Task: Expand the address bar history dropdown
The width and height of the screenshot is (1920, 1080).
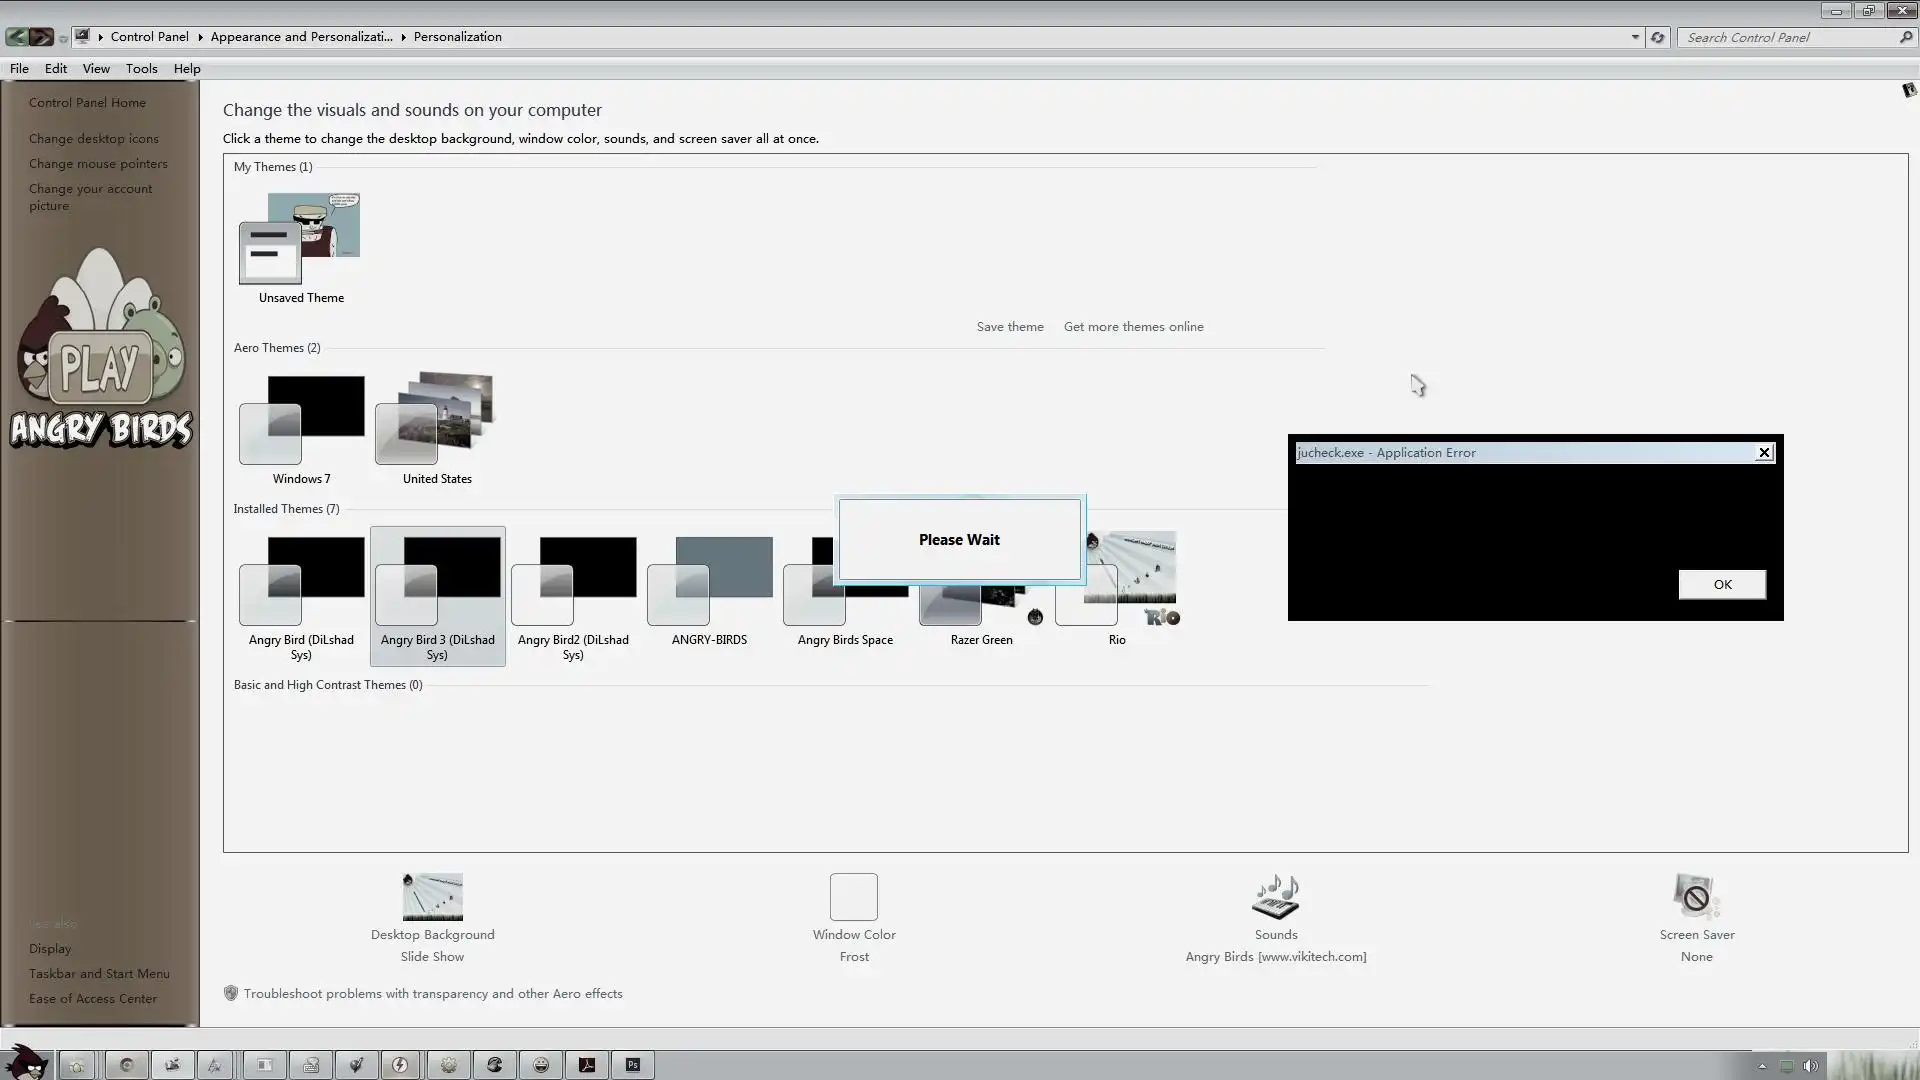Action: click(1635, 37)
